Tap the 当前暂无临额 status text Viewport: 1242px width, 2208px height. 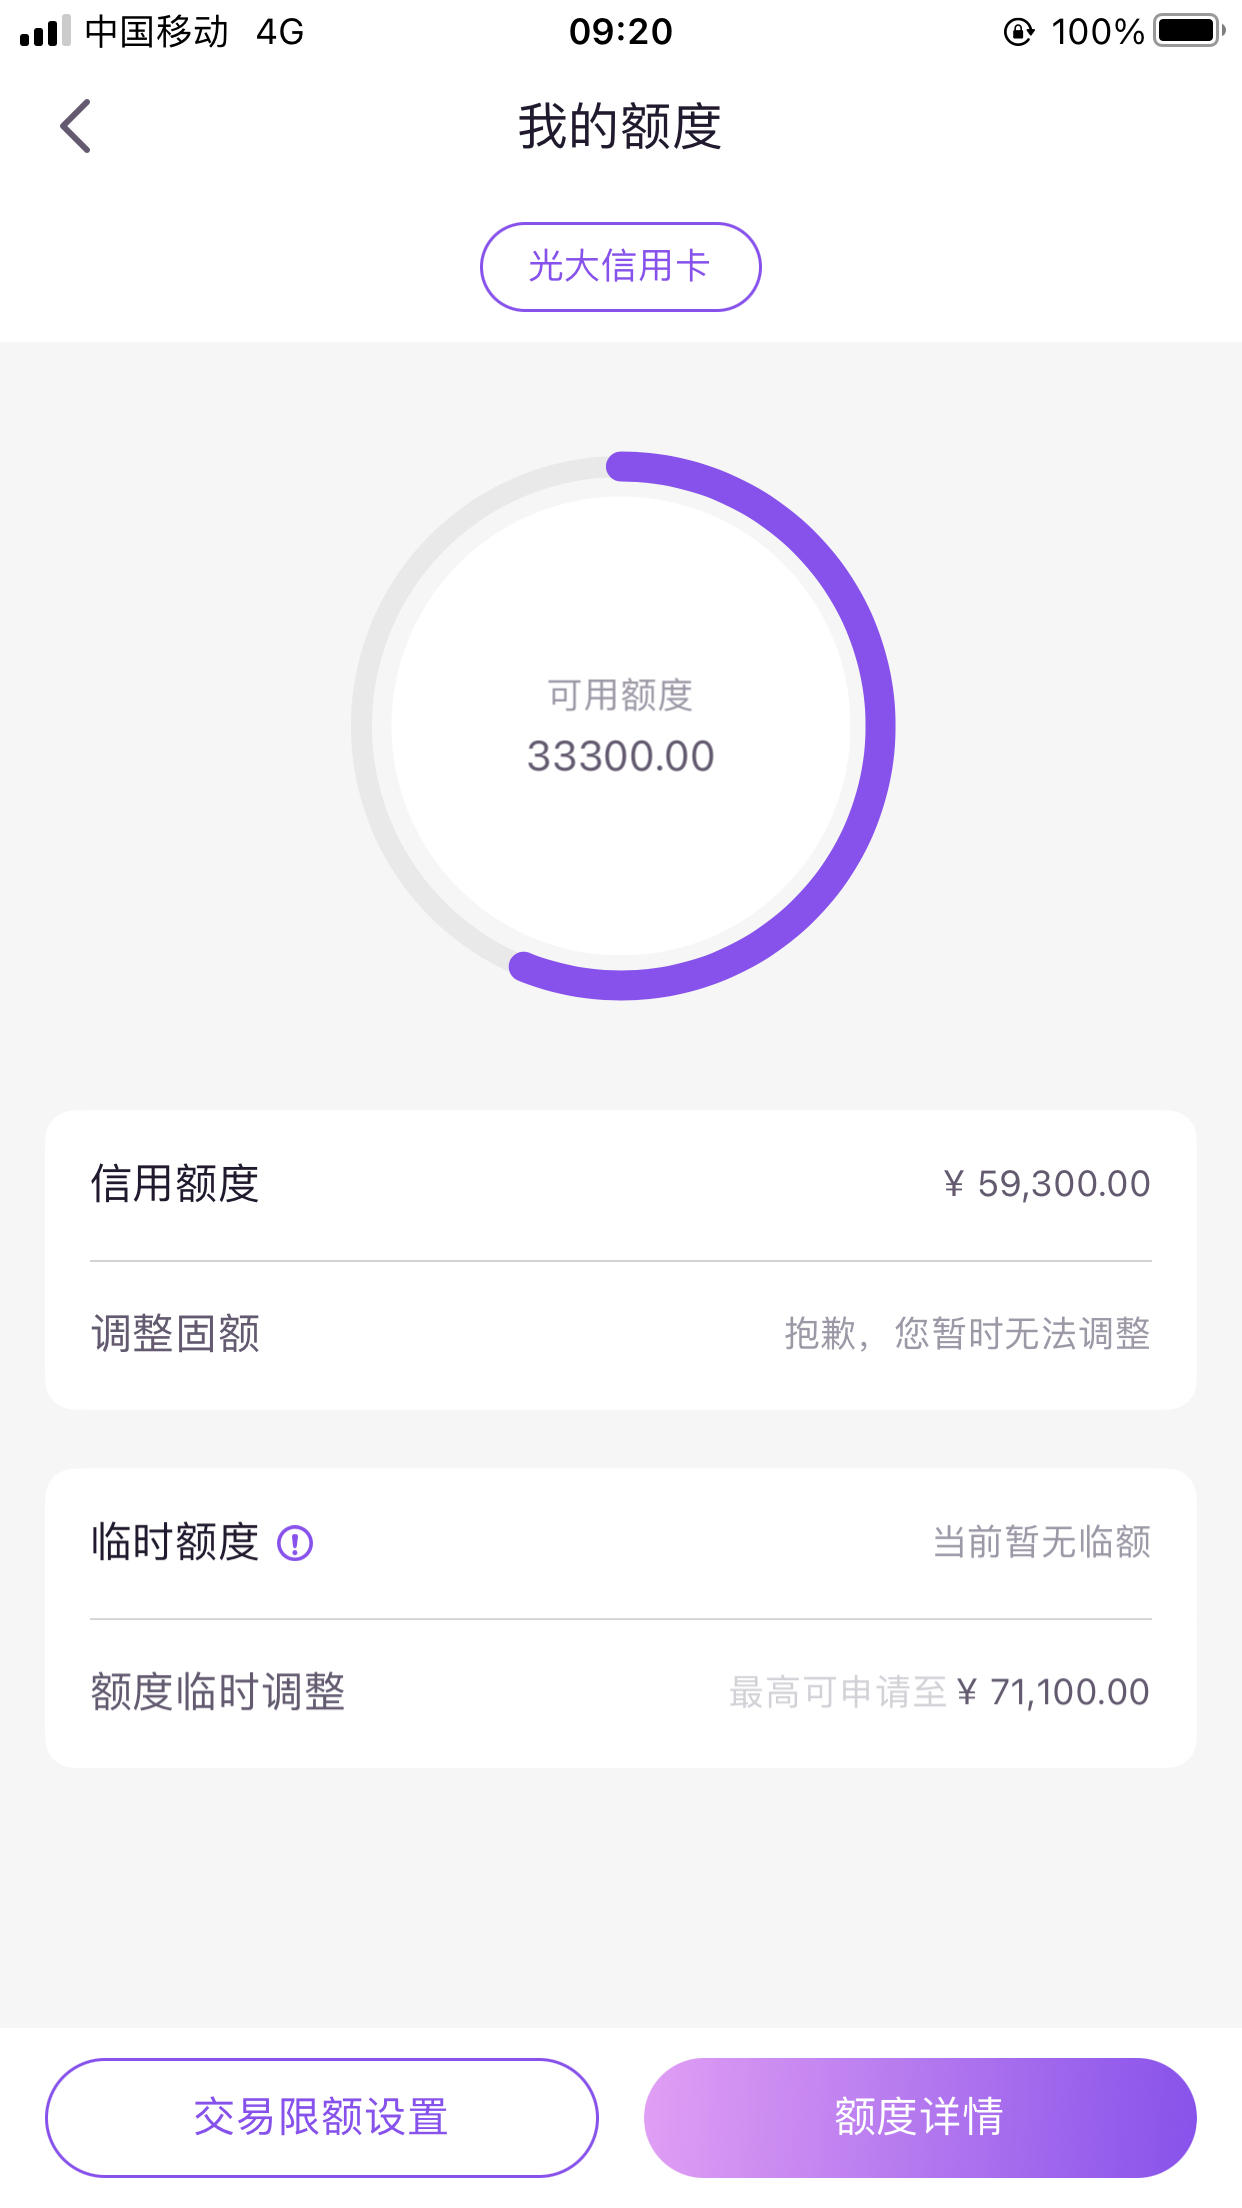[x=1041, y=1542]
